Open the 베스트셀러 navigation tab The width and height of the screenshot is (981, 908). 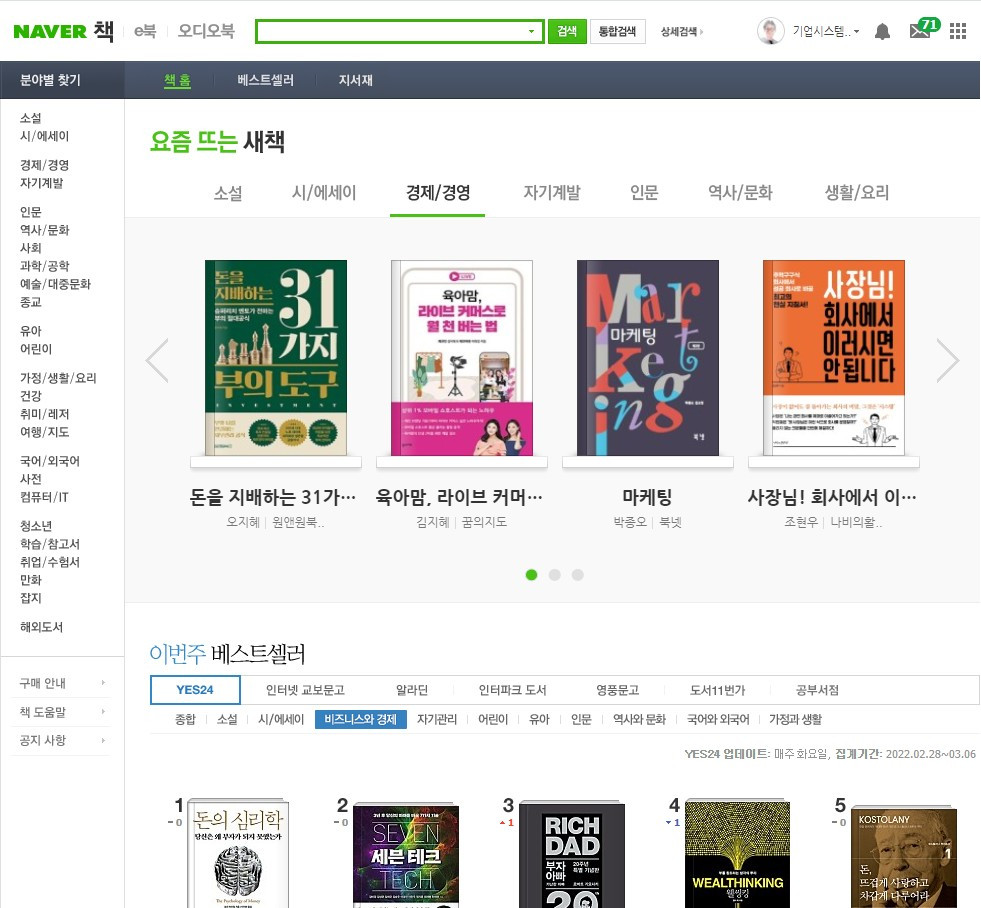pos(265,80)
